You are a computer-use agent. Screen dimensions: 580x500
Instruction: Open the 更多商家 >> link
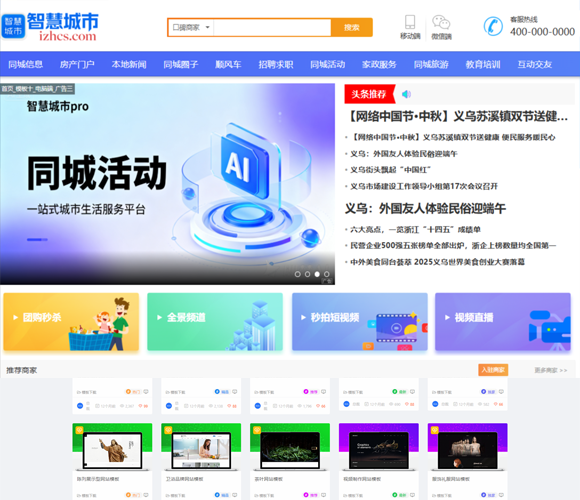tap(550, 370)
